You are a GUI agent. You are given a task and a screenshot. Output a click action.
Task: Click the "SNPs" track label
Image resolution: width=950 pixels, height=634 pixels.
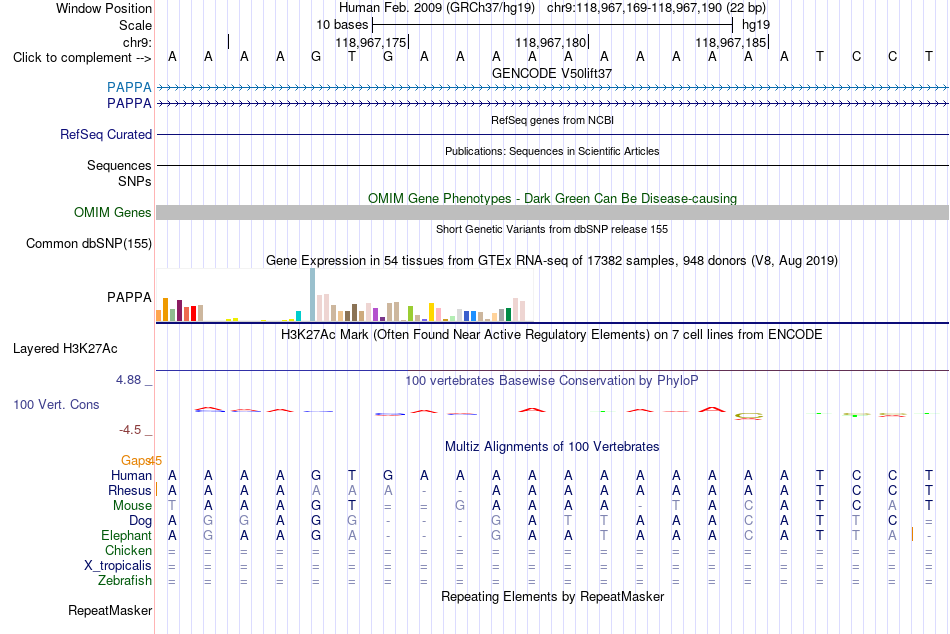point(135,181)
